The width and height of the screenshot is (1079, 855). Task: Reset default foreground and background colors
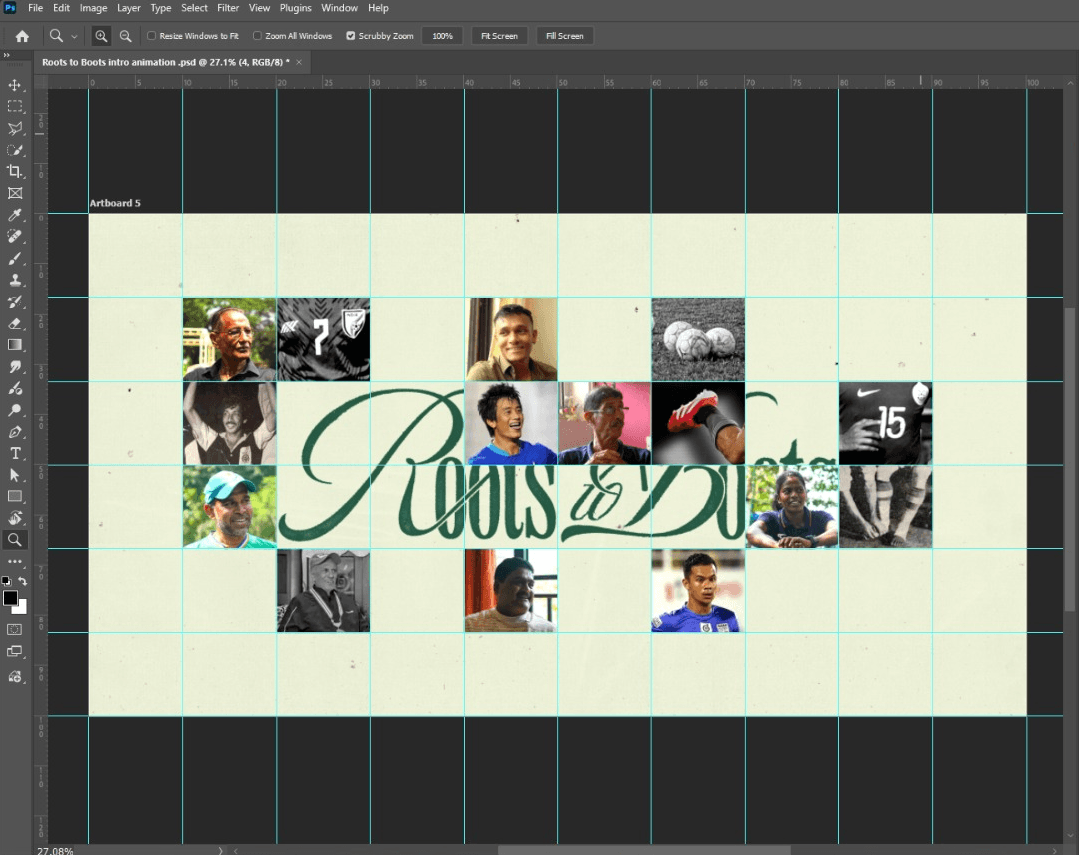pos(6,581)
